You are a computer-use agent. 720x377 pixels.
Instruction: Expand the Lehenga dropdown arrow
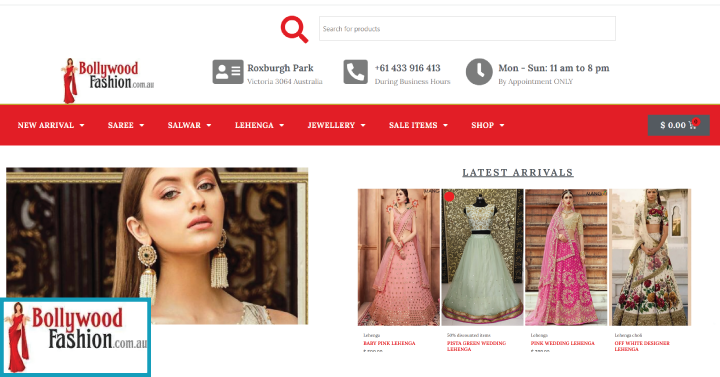pyautogui.click(x=281, y=125)
